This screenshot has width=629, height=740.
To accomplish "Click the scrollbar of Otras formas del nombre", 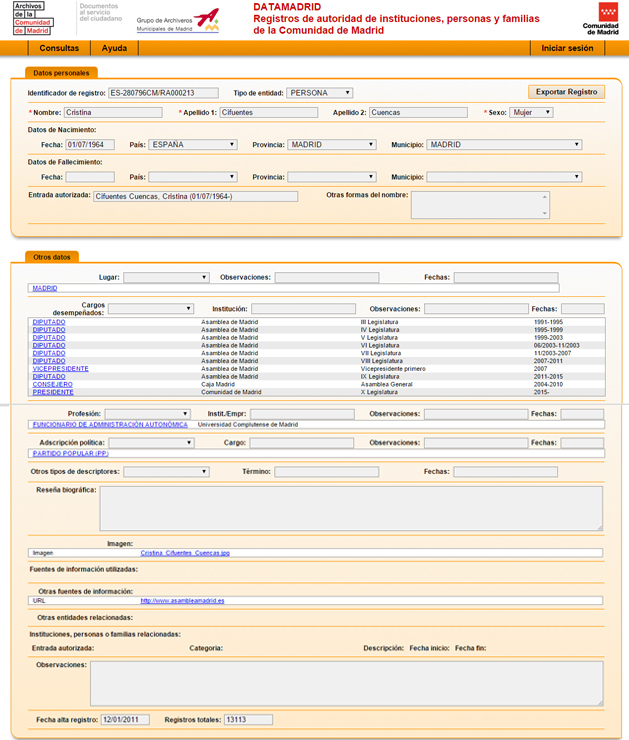I will point(545,205).
